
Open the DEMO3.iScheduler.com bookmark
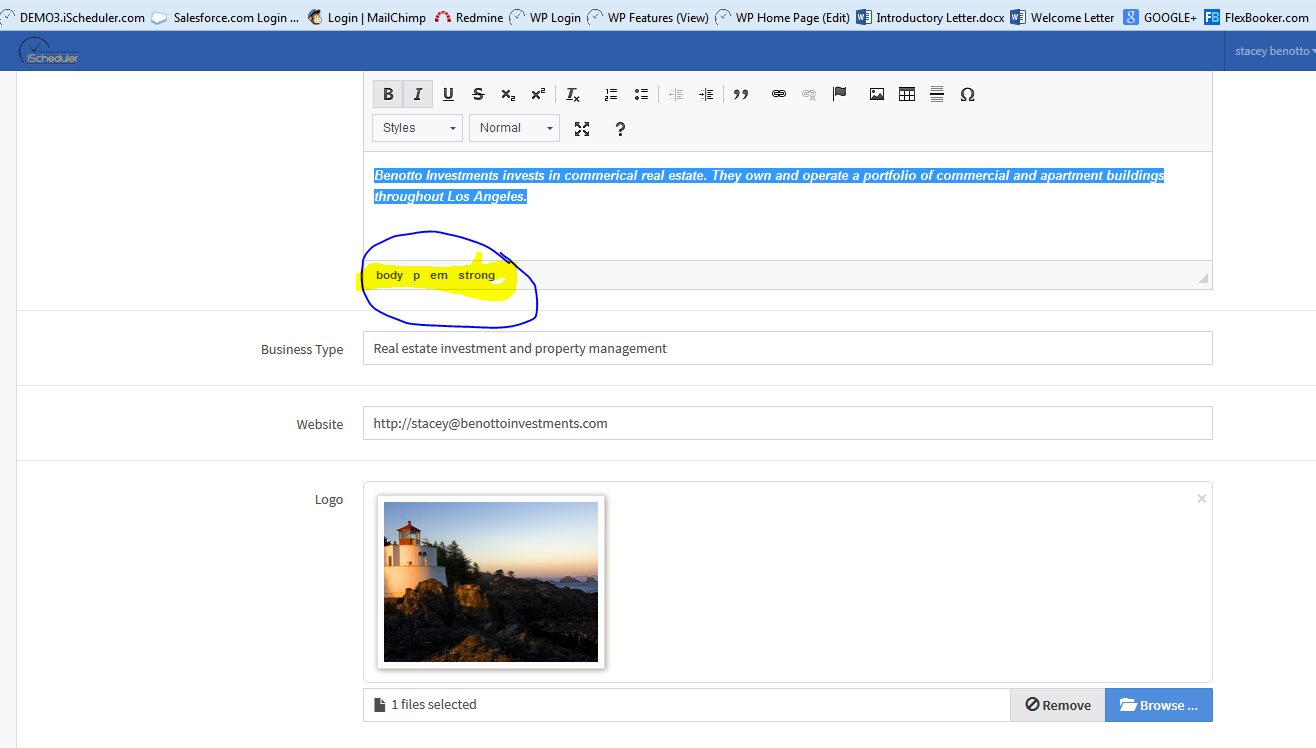[x=73, y=17]
